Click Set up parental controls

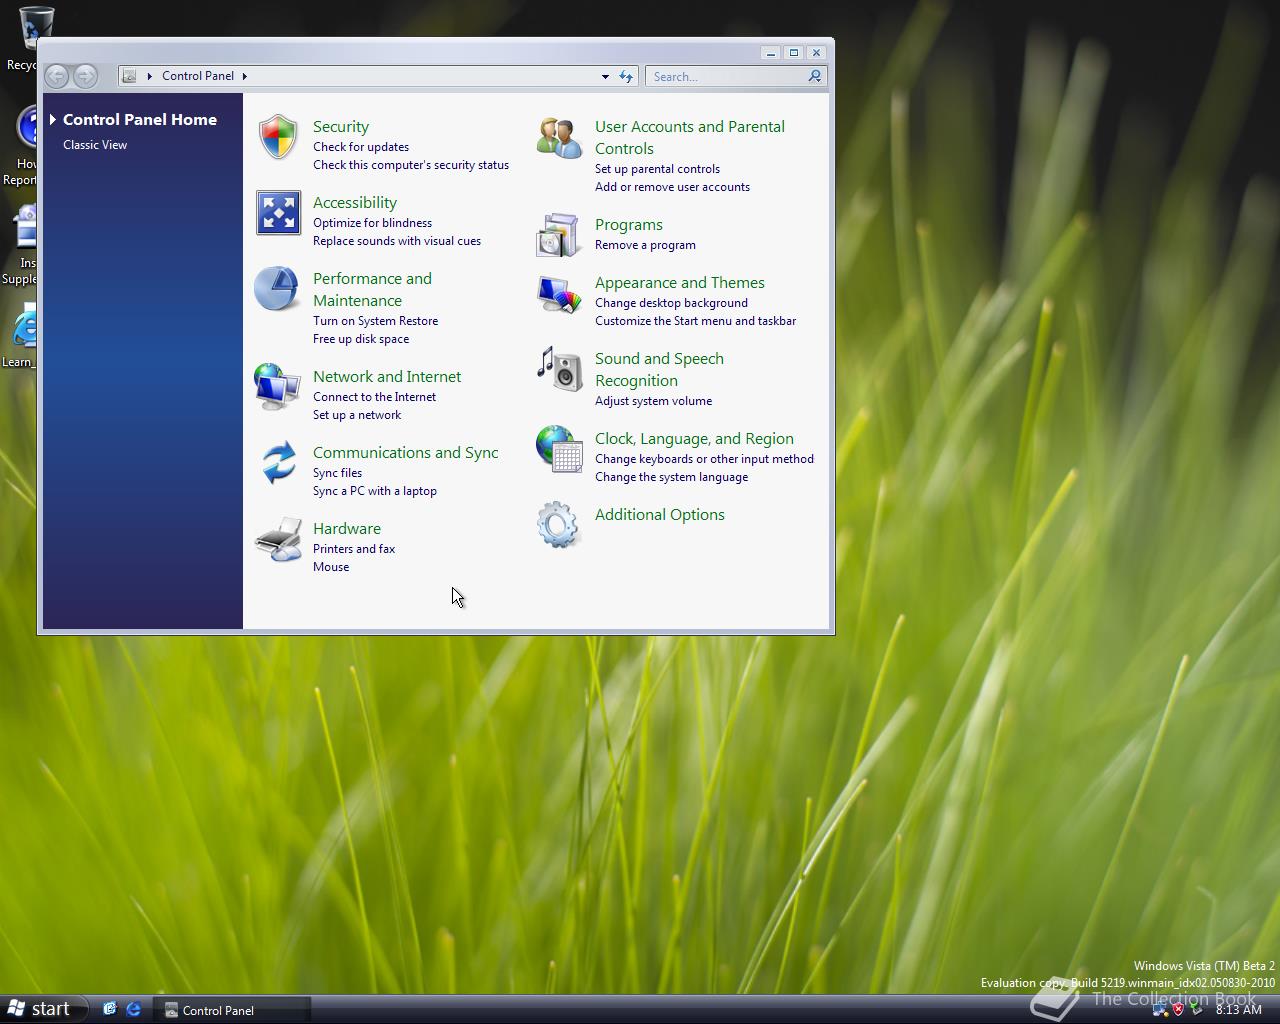click(x=658, y=169)
